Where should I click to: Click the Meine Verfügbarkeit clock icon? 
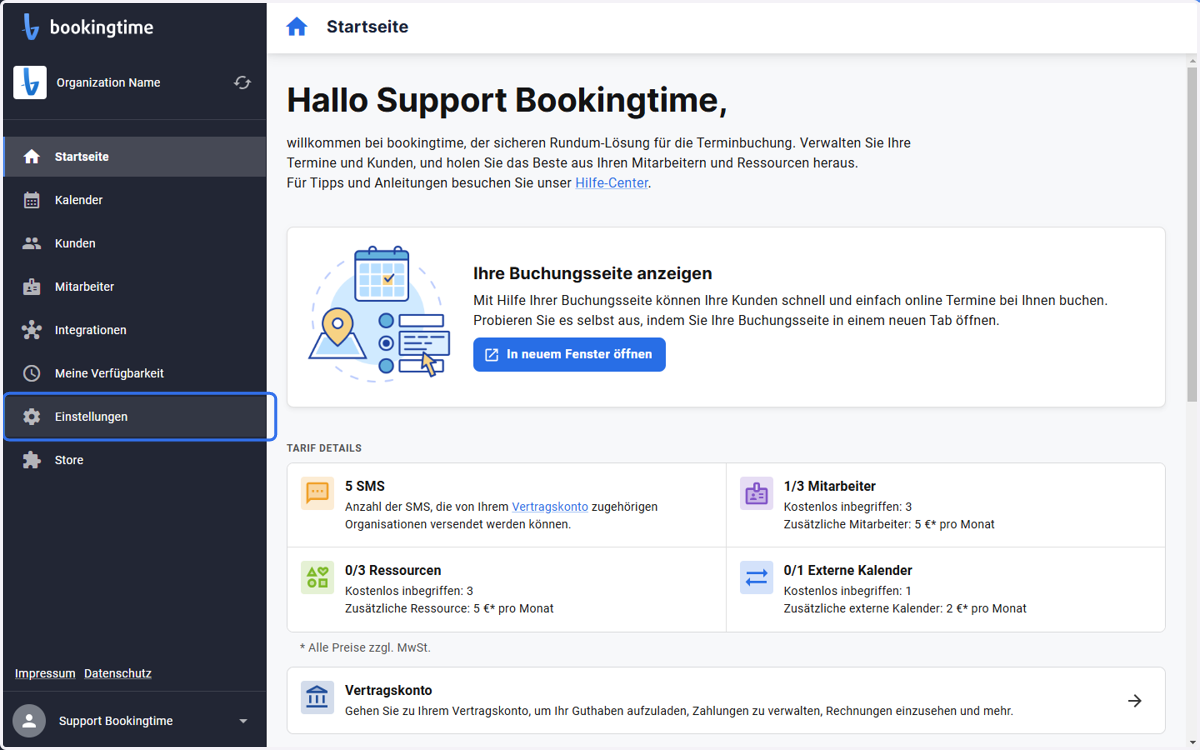click(x=32, y=373)
